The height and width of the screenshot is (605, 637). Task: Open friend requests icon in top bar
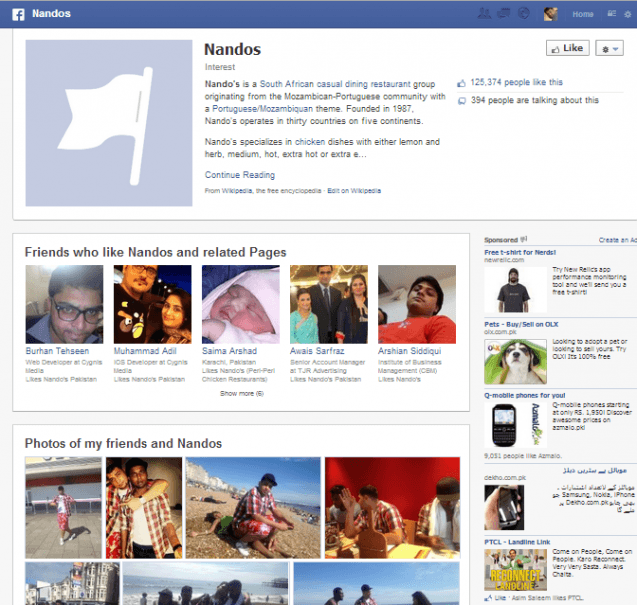click(483, 14)
